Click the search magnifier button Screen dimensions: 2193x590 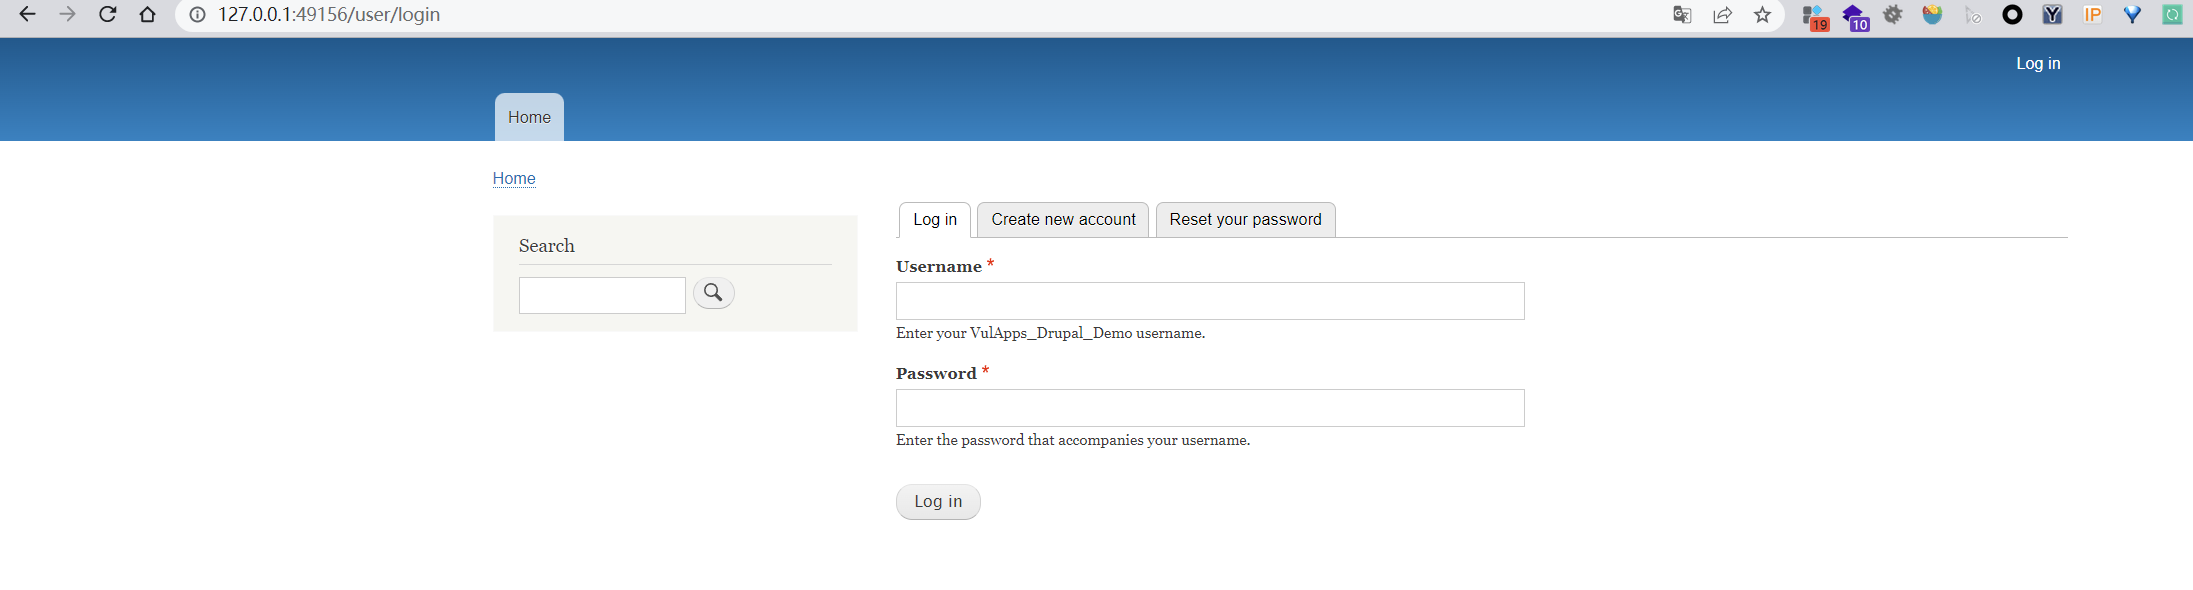click(x=713, y=293)
